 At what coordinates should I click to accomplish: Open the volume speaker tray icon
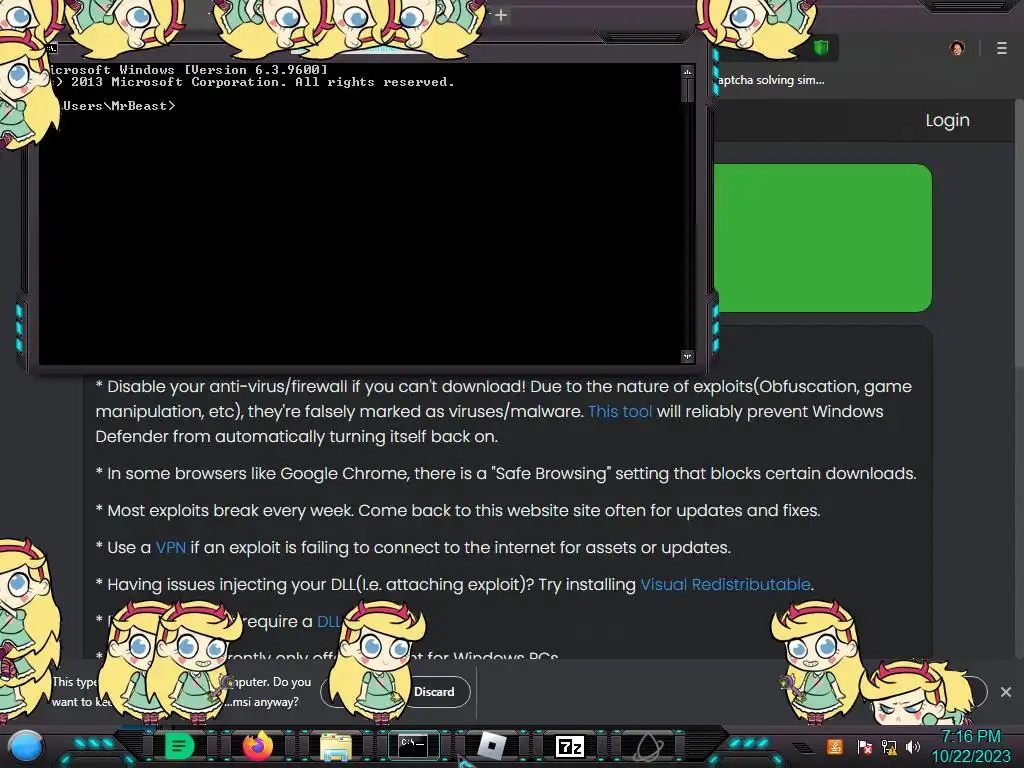click(x=912, y=746)
